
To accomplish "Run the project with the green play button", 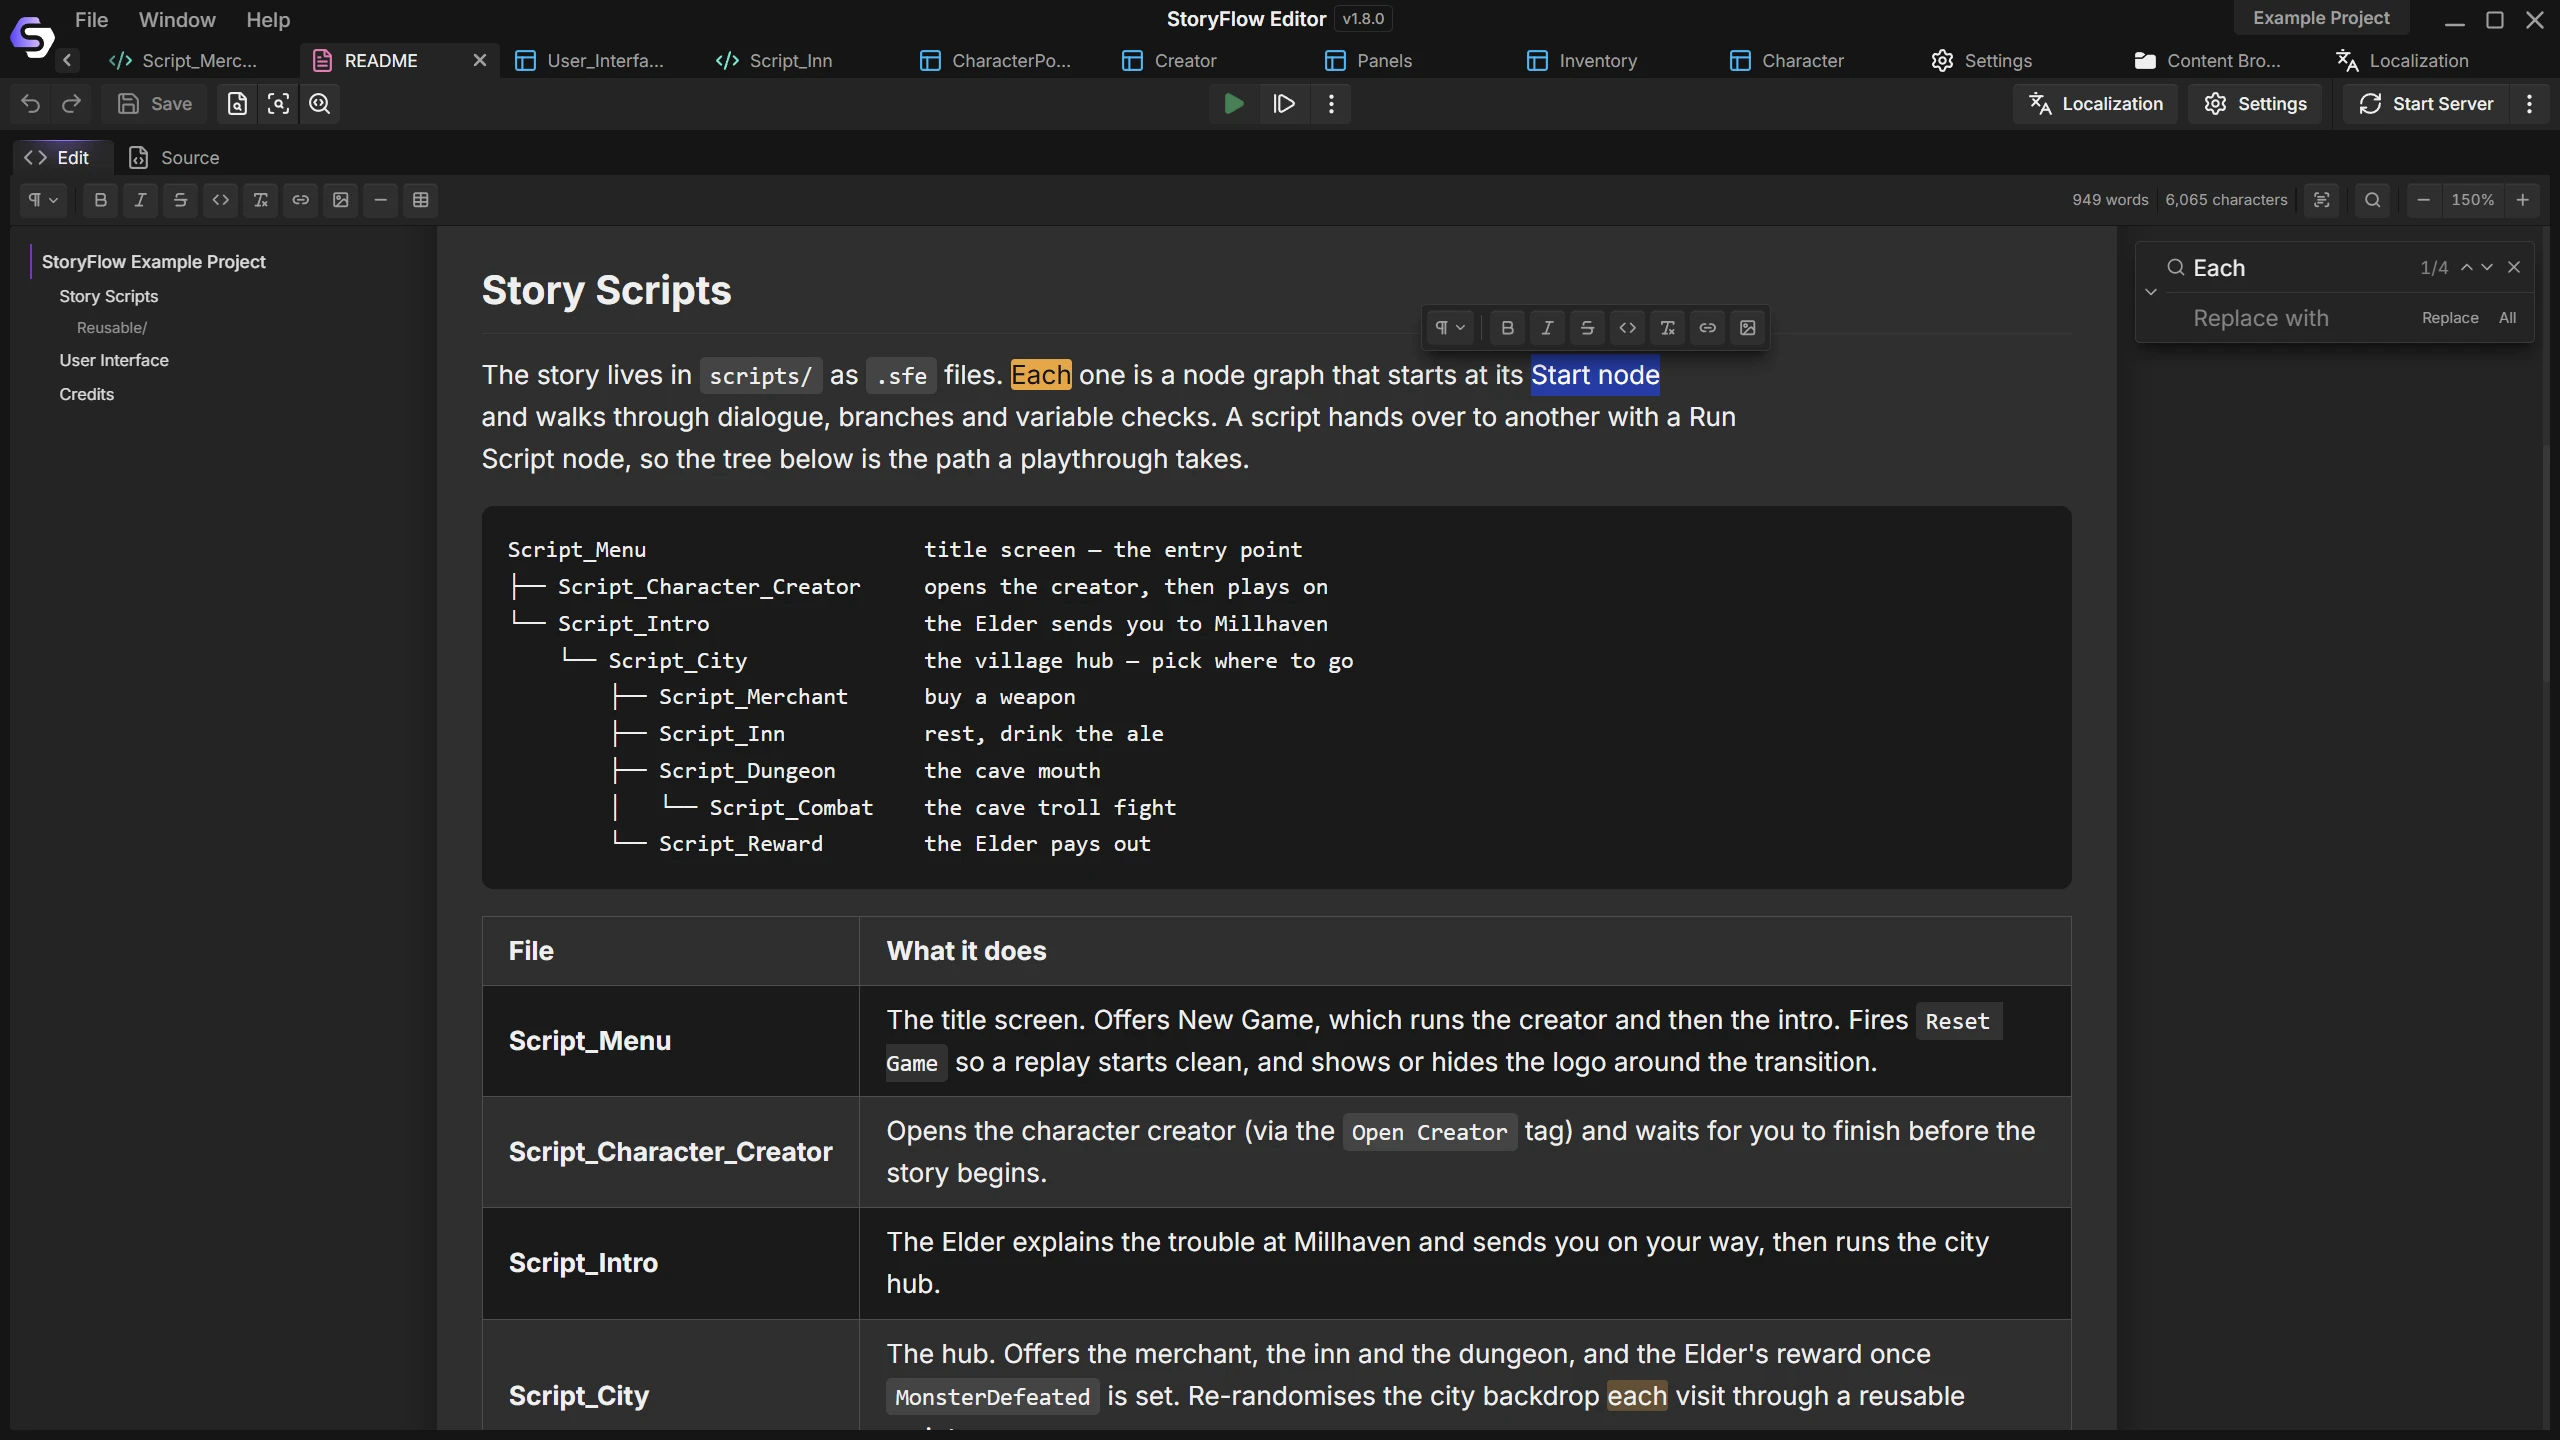I will pos(1234,104).
